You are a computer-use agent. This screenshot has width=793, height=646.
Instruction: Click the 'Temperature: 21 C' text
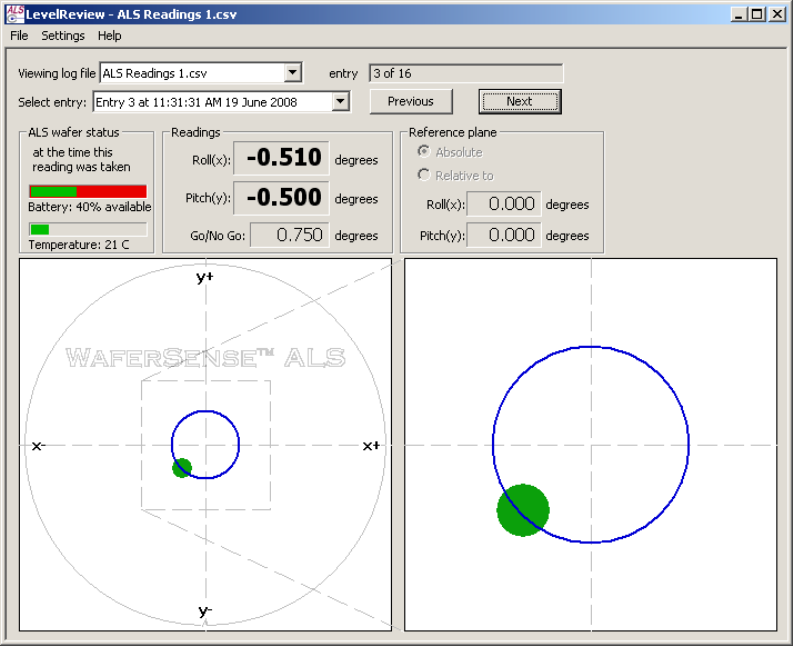tap(79, 245)
